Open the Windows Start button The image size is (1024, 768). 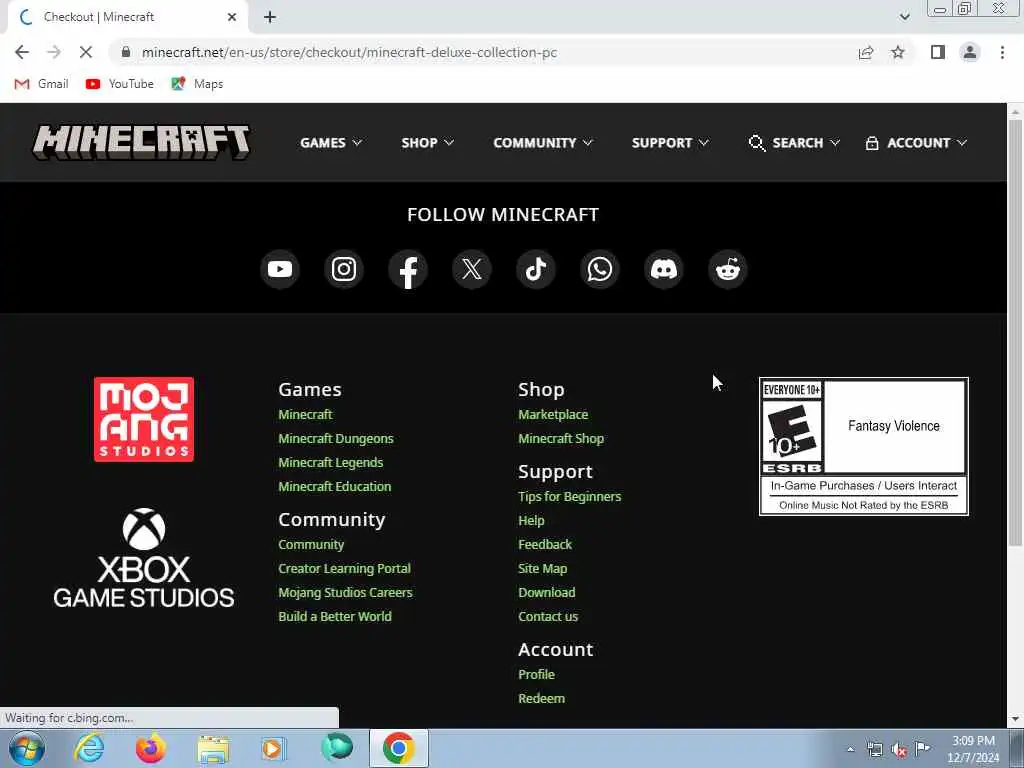point(27,748)
